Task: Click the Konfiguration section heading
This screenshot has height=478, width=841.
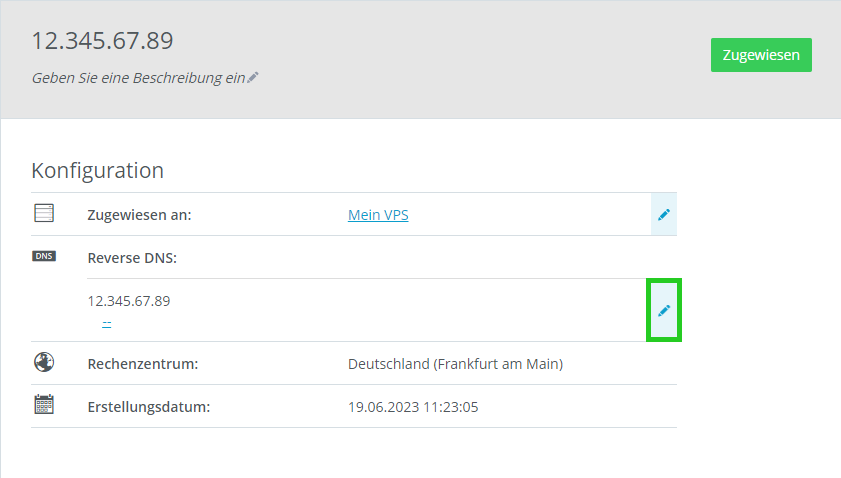Action: 97,170
